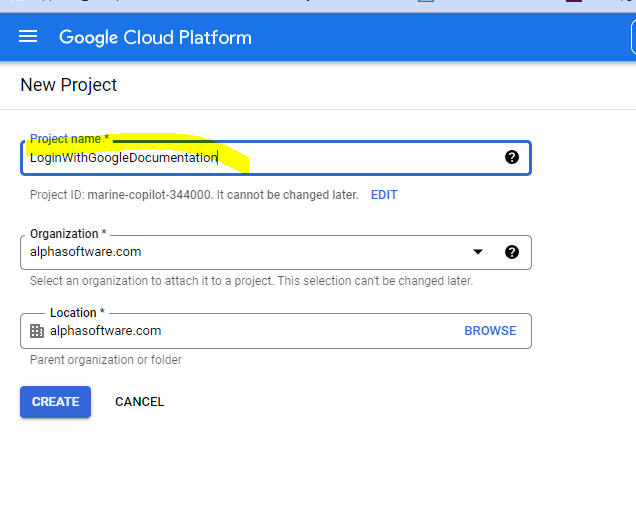This screenshot has height=520, width=636.
Task: Click the 'Select an organization' helper text
Action: 251,281
